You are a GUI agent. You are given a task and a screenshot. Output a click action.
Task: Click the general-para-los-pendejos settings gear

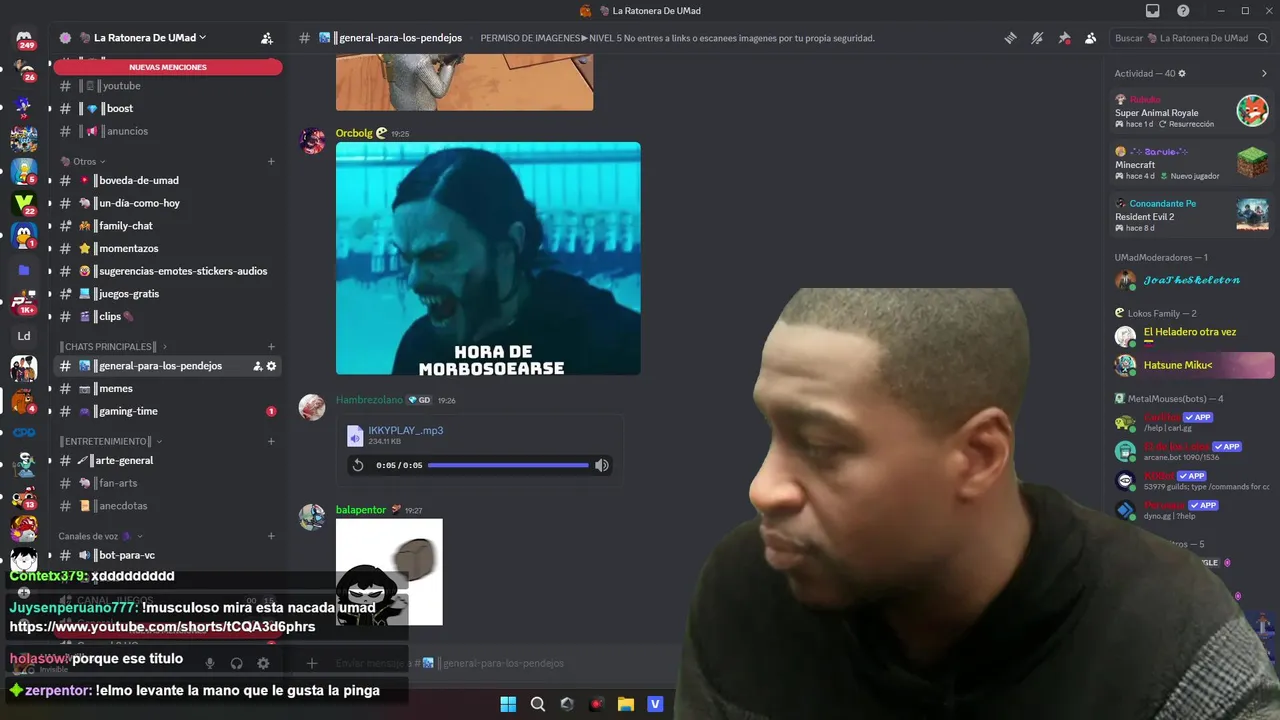point(271,366)
